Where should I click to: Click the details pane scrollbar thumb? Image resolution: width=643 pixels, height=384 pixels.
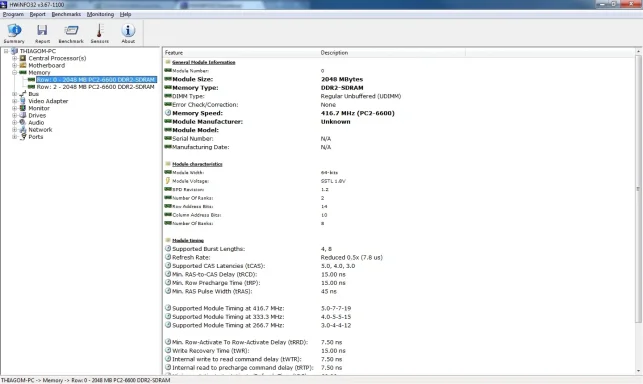638,189
